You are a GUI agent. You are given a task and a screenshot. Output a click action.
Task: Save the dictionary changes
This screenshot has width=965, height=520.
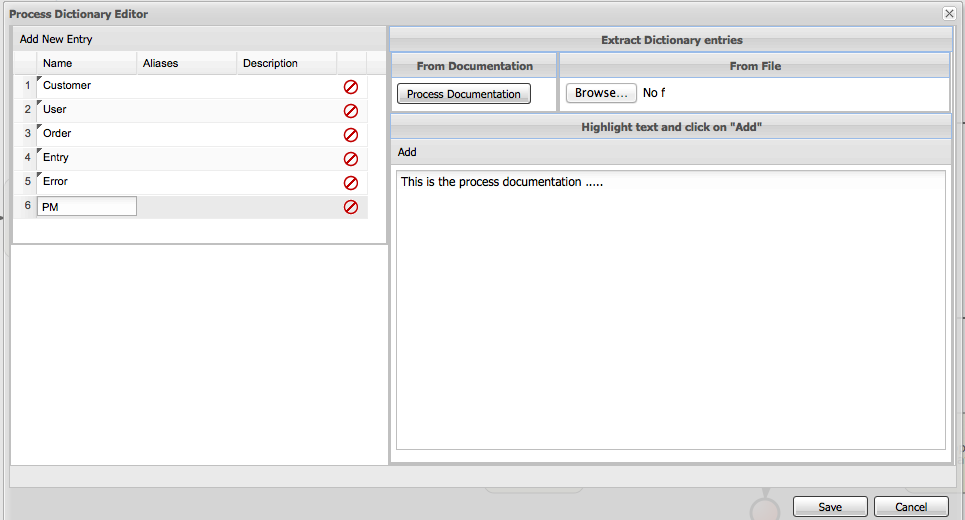(830, 507)
